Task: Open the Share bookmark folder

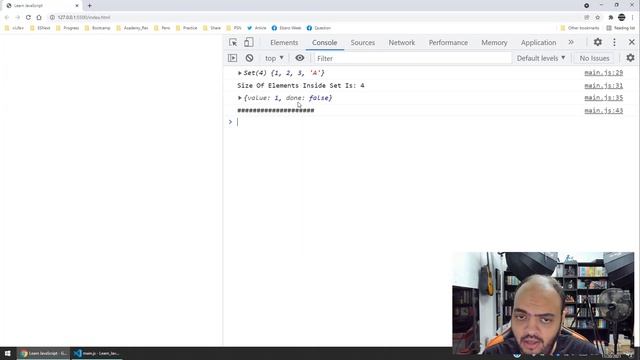Action: pos(212,28)
